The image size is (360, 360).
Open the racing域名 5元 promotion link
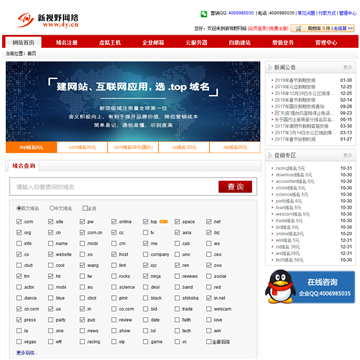point(290,168)
